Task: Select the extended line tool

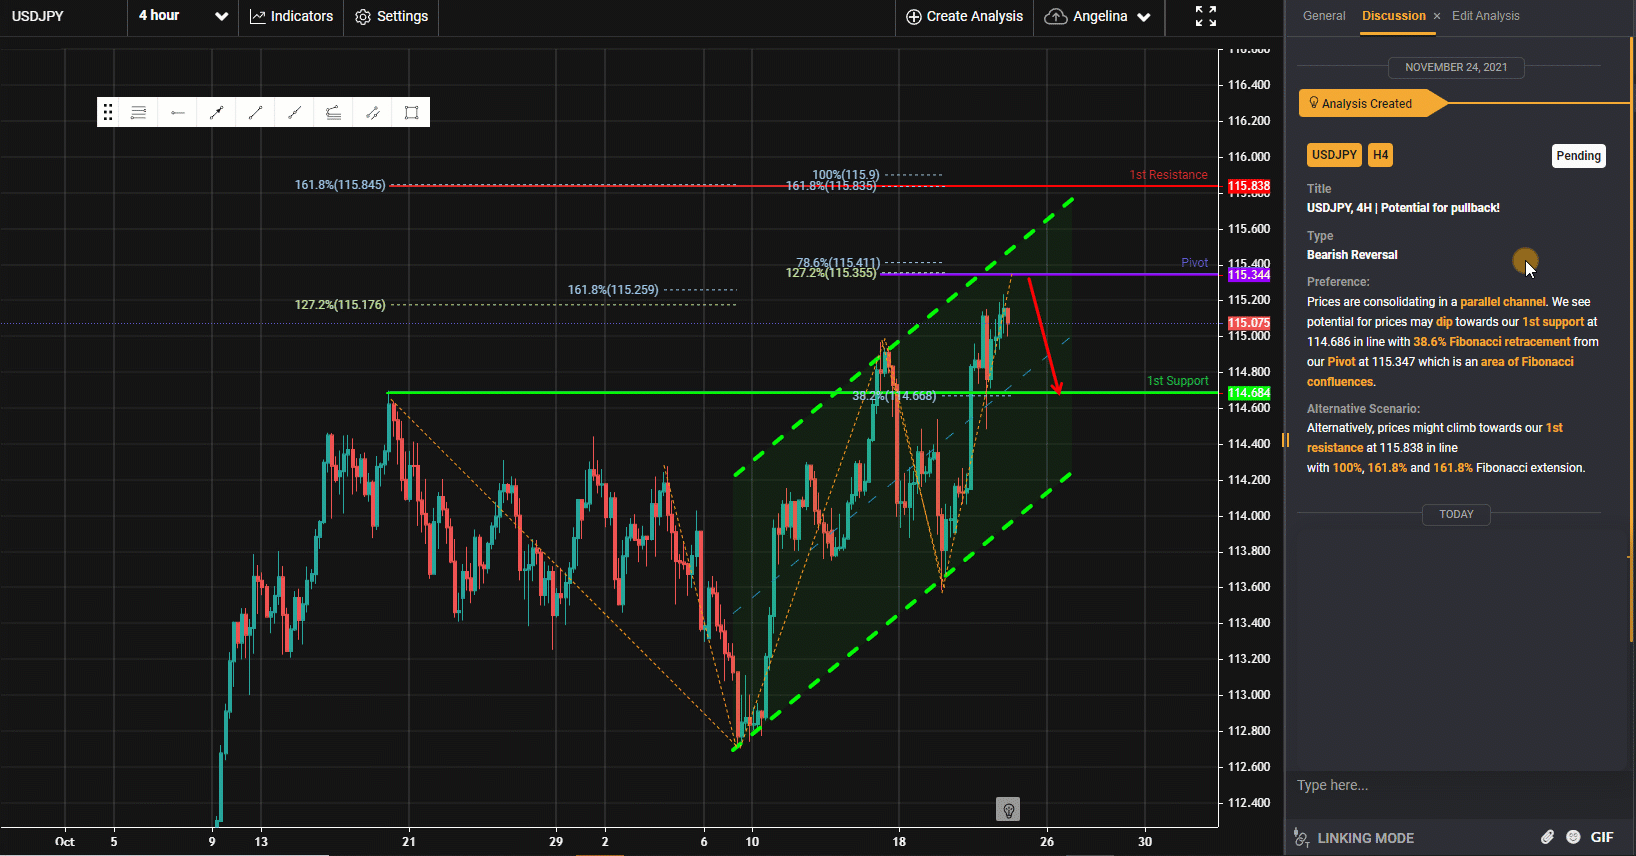Action: point(294,112)
